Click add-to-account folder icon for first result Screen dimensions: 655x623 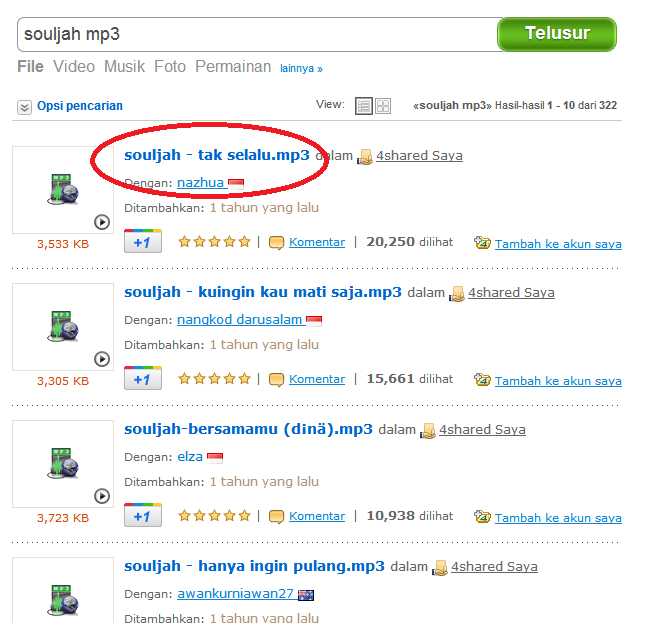coord(482,242)
